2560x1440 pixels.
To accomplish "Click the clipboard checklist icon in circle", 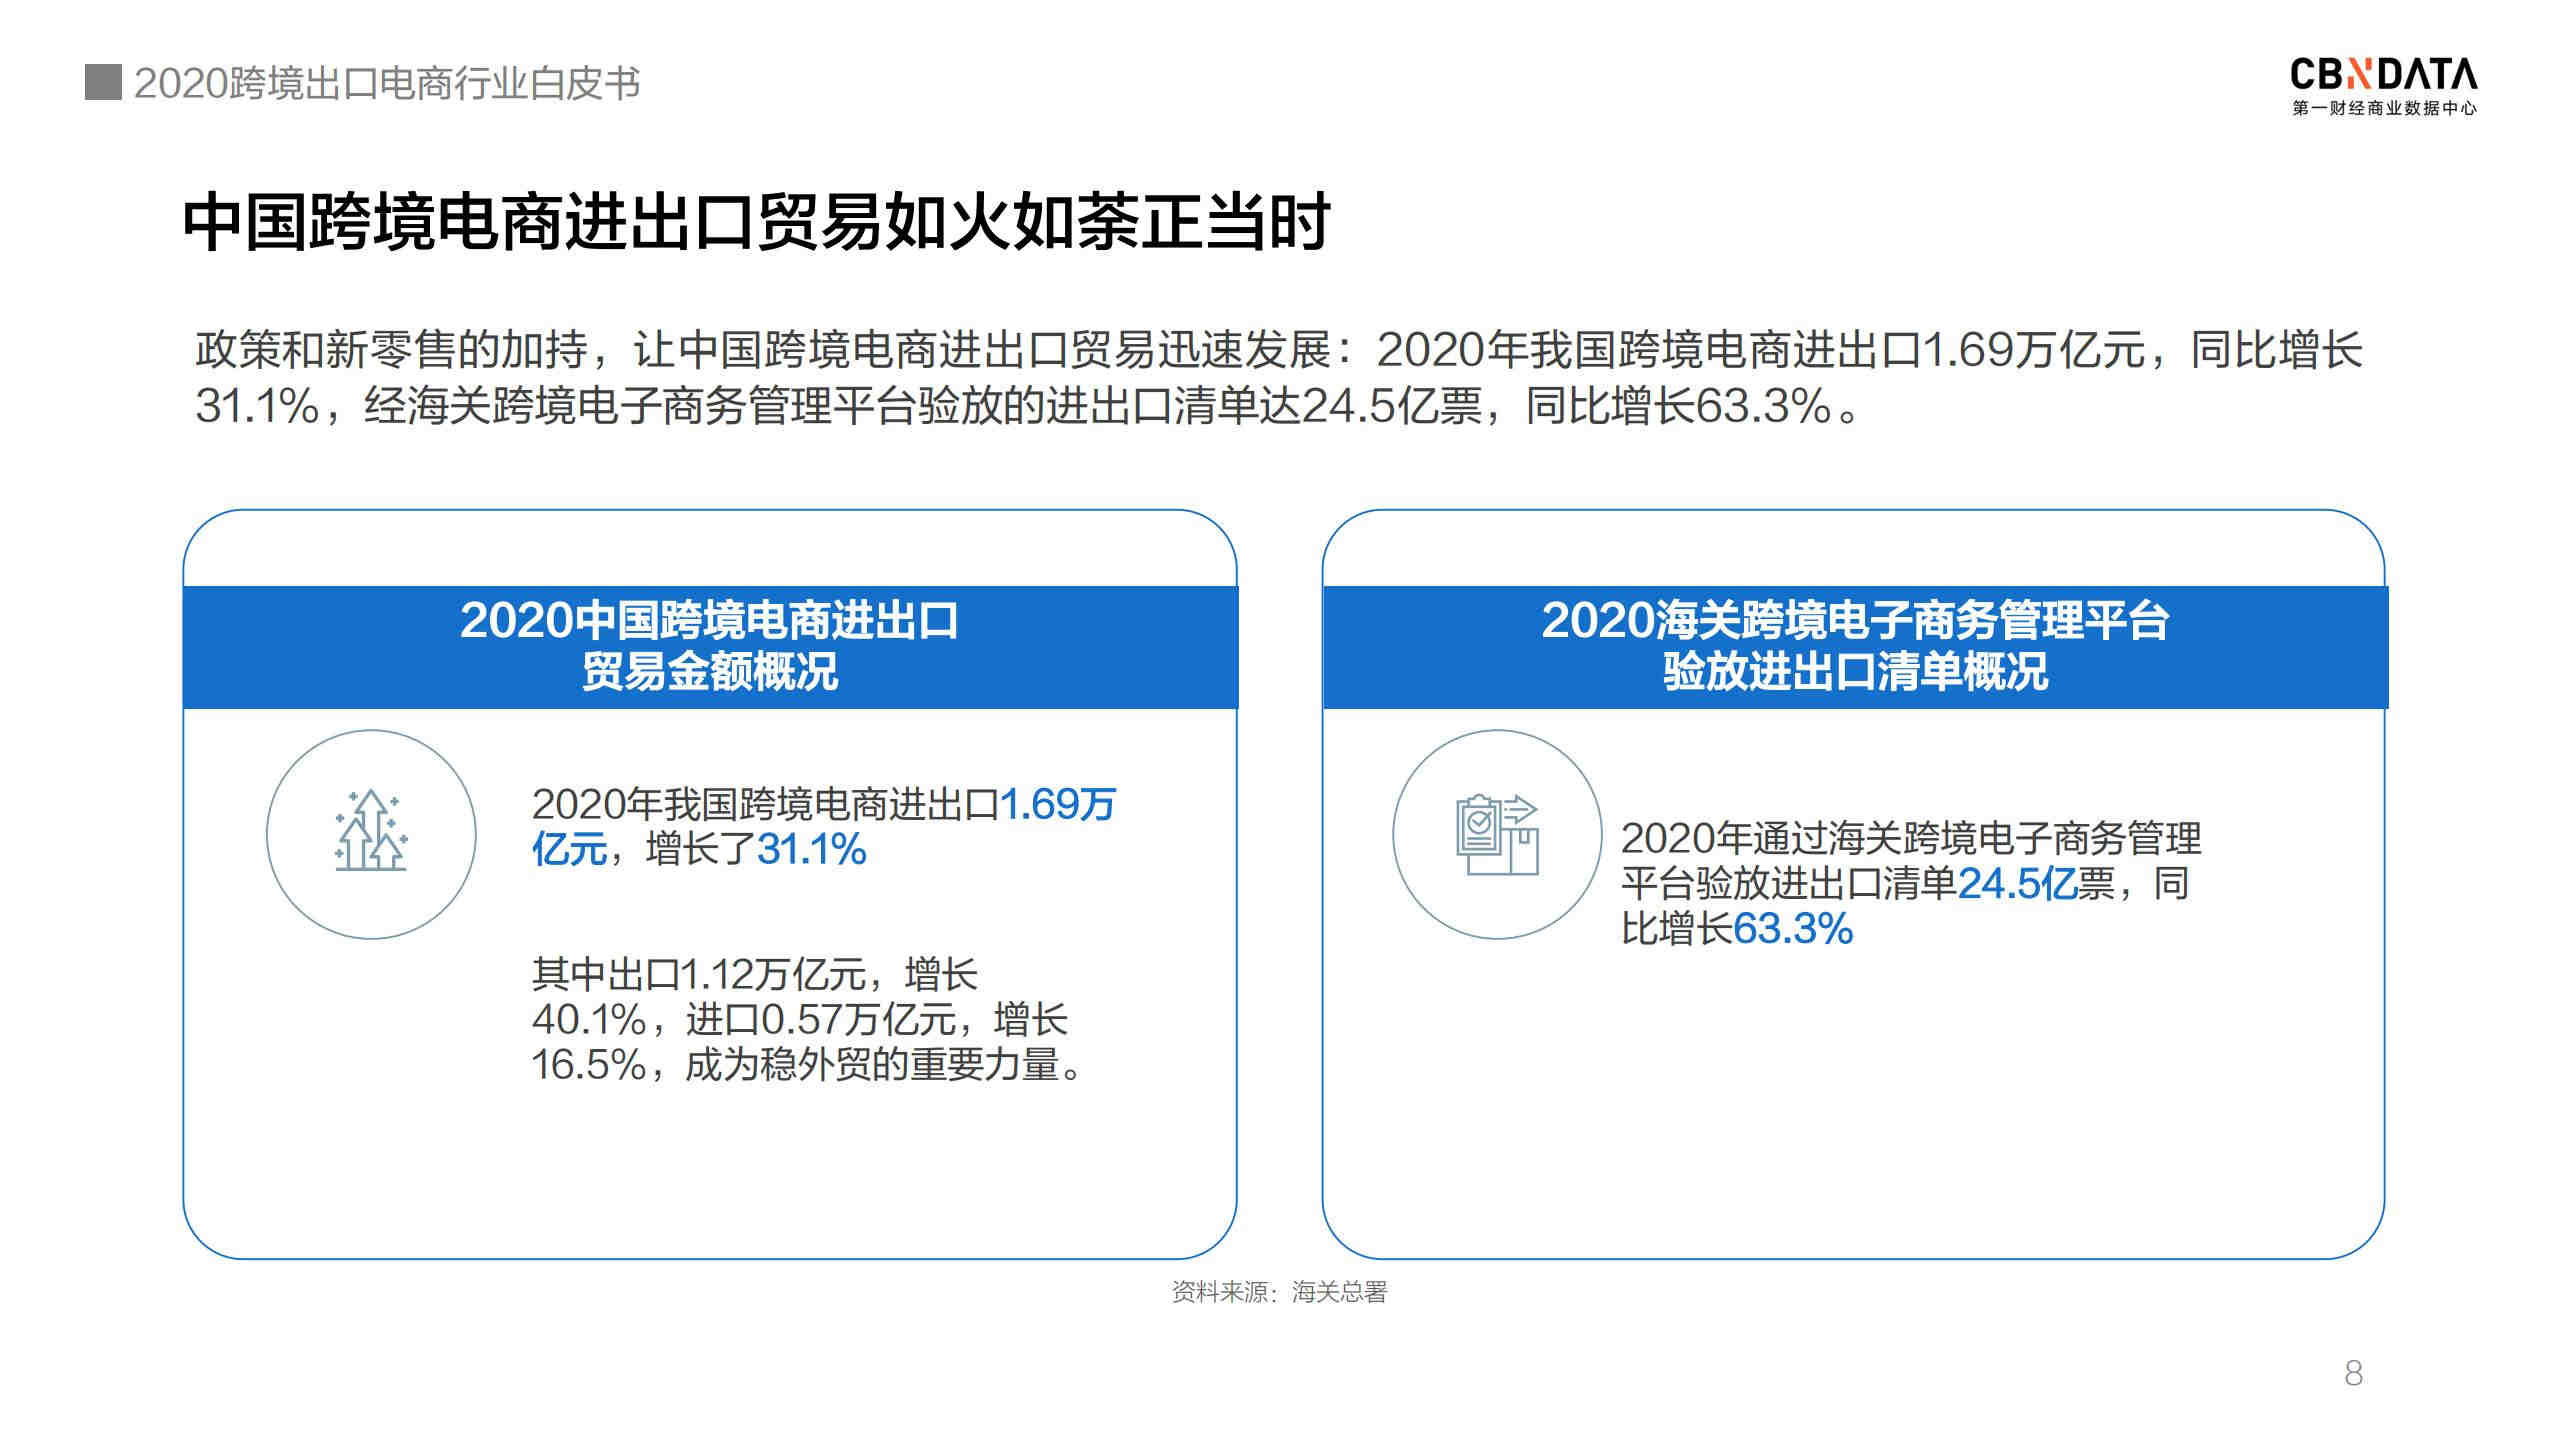I will pyautogui.click(x=1497, y=834).
